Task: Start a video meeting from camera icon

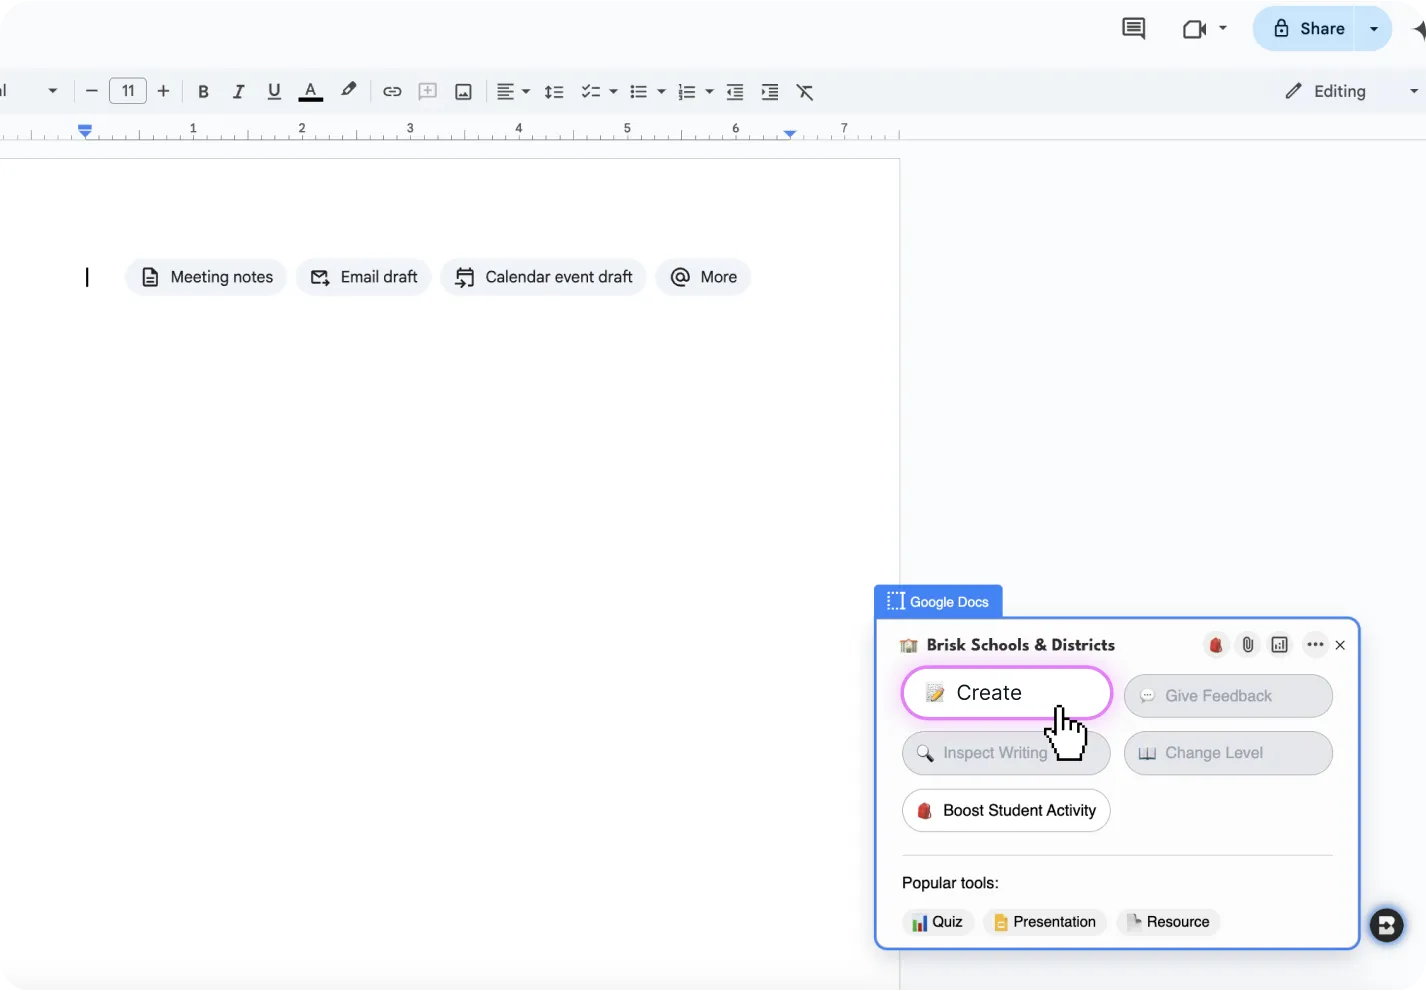Action: pyautogui.click(x=1194, y=29)
